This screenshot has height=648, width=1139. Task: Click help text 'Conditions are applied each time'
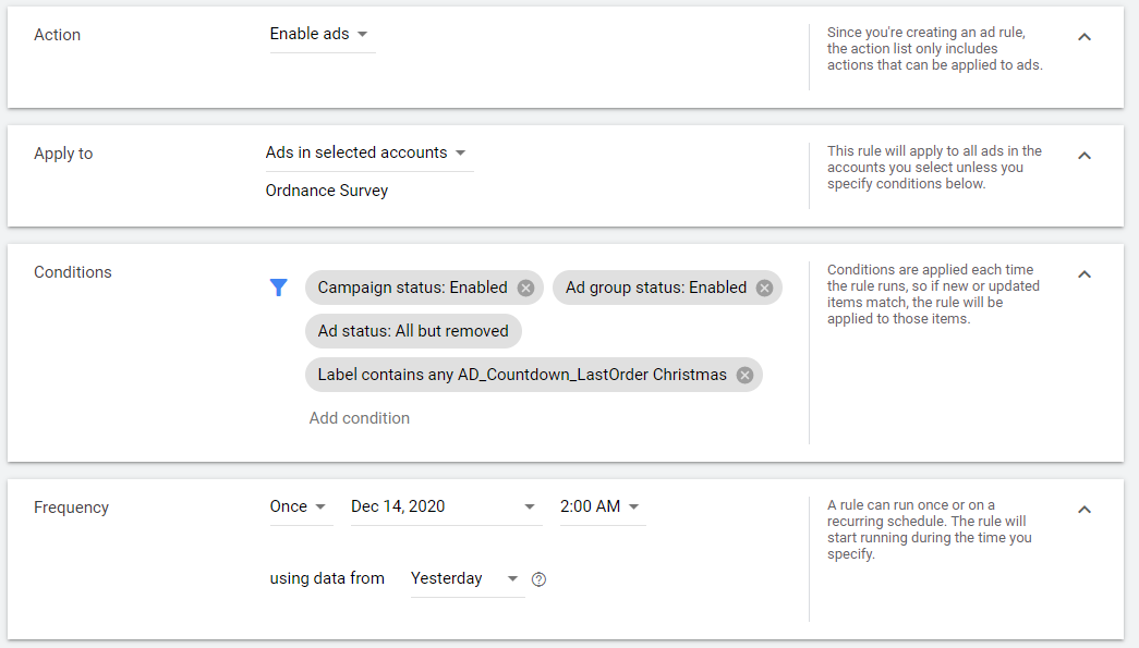pyautogui.click(x=933, y=294)
